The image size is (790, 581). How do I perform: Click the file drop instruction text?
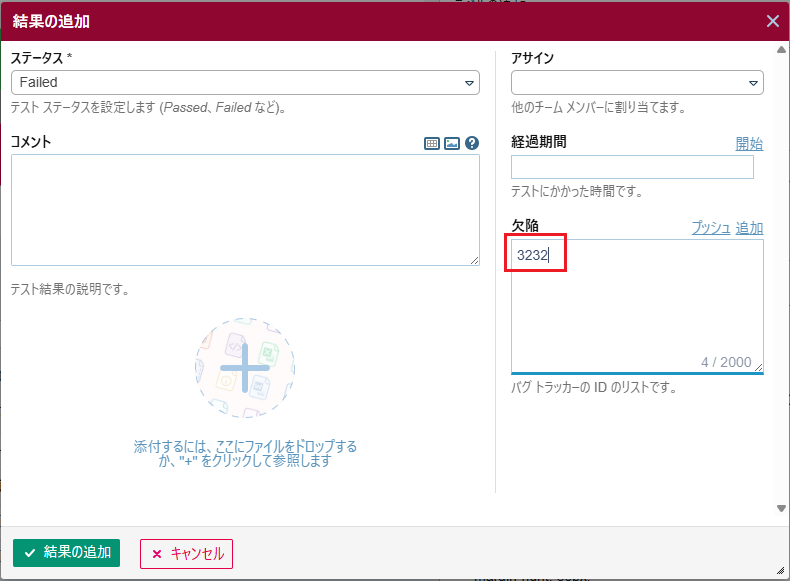(245, 454)
